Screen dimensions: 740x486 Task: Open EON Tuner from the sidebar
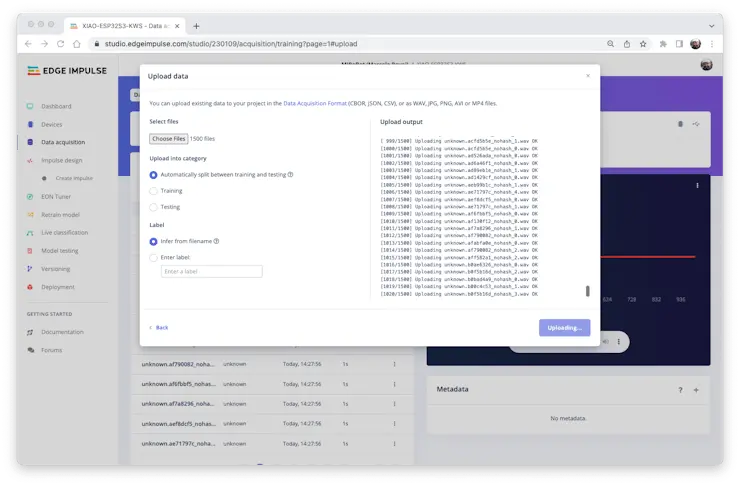point(55,197)
